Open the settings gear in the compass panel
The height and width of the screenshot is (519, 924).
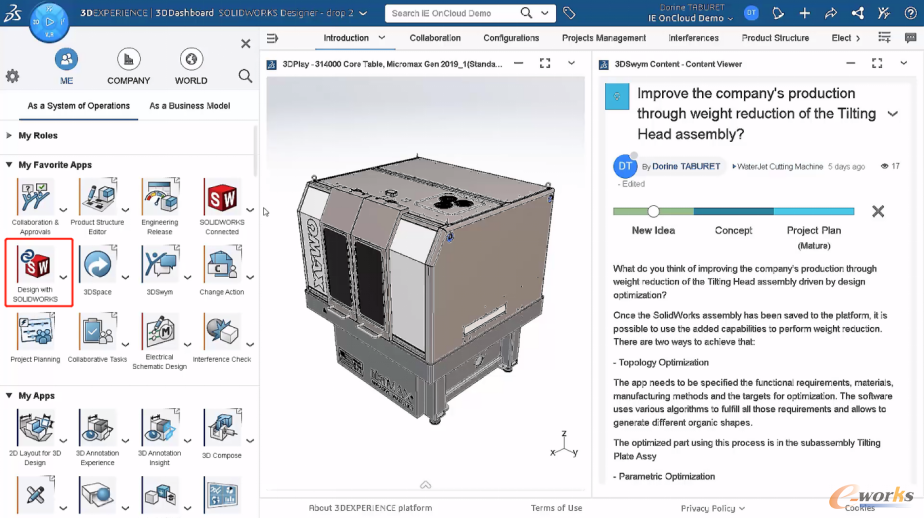point(12,76)
